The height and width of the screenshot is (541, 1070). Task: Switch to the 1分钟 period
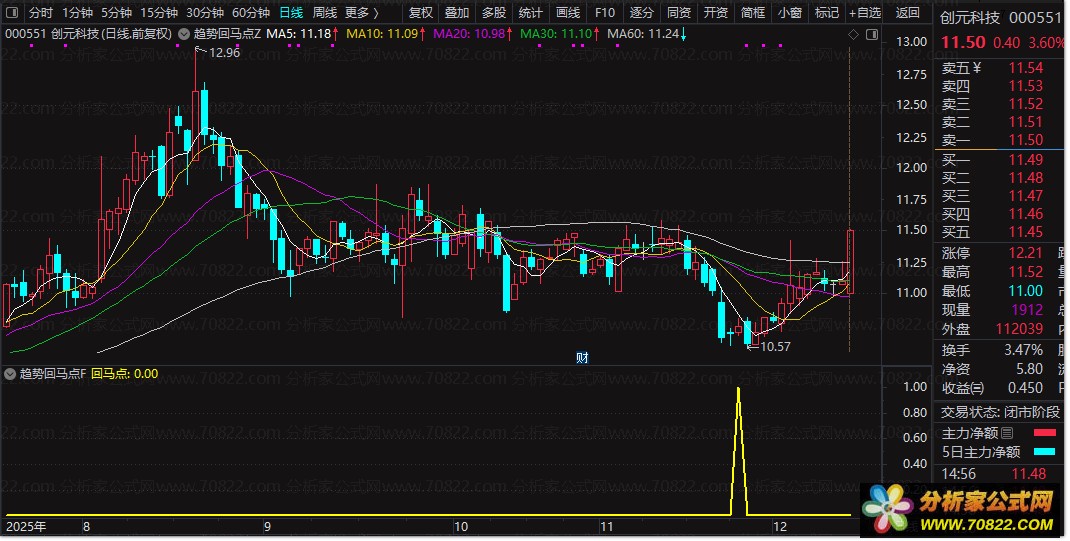77,12
